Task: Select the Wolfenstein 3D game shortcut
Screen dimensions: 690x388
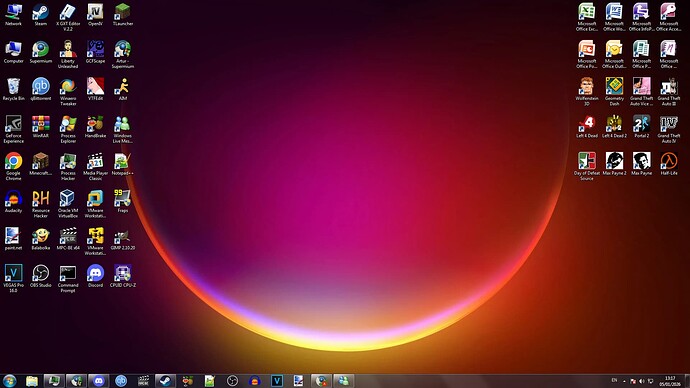Action: click(587, 92)
